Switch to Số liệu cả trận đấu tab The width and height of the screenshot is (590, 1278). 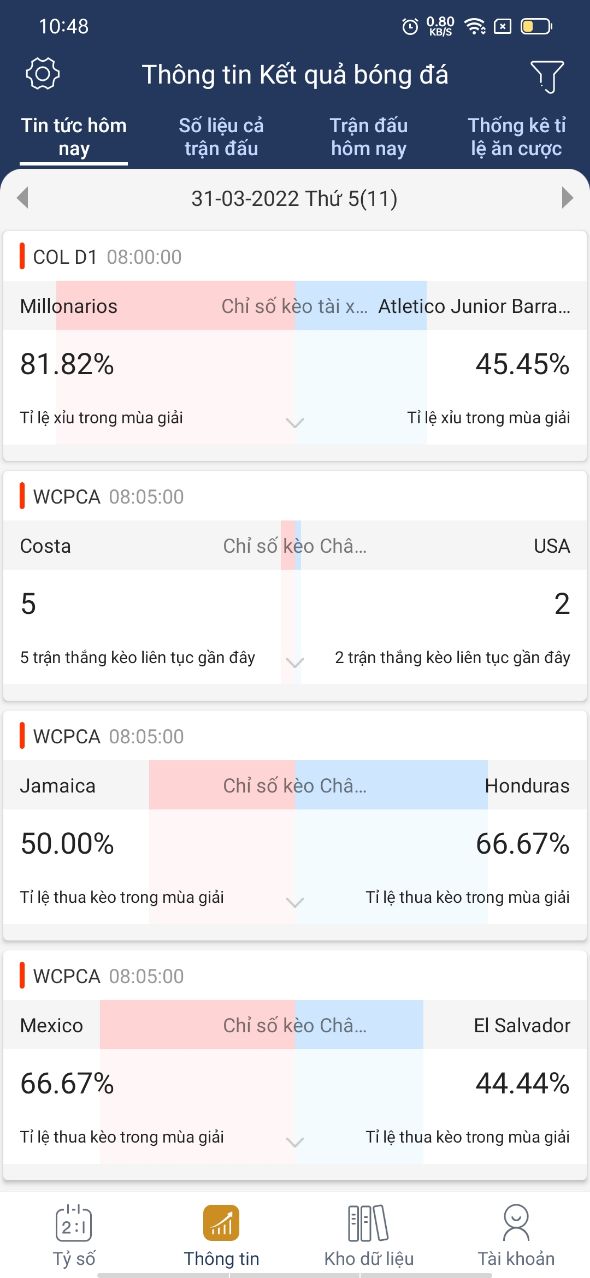[x=221, y=137]
